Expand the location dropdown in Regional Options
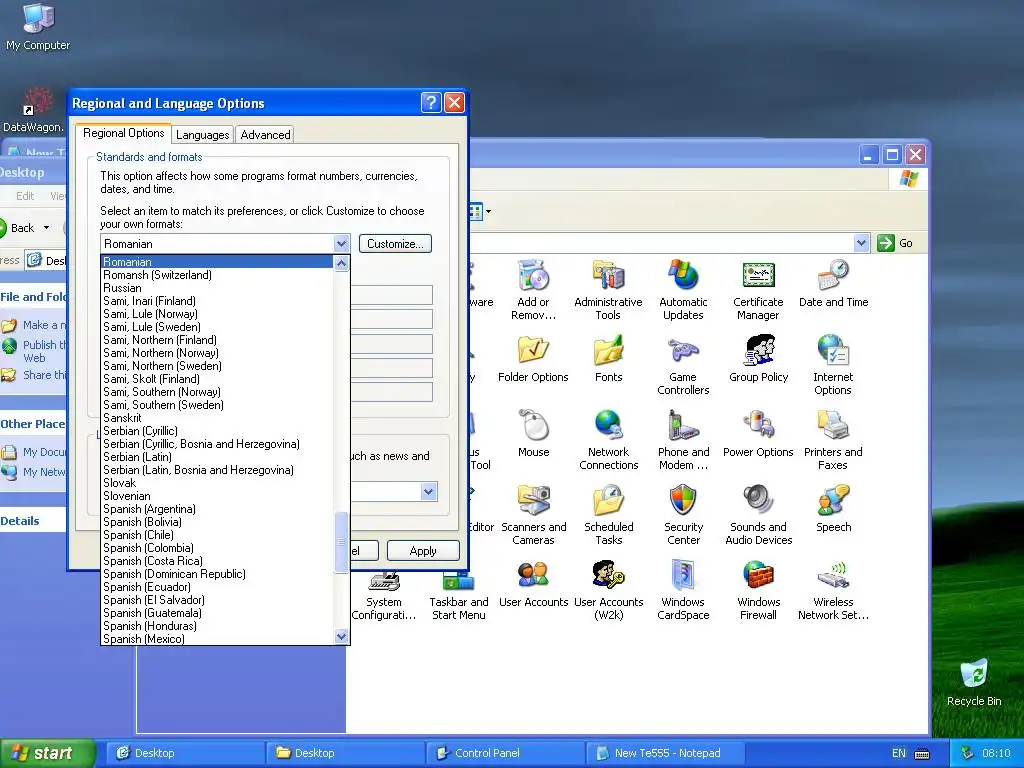This screenshot has width=1024, height=768. (428, 491)
